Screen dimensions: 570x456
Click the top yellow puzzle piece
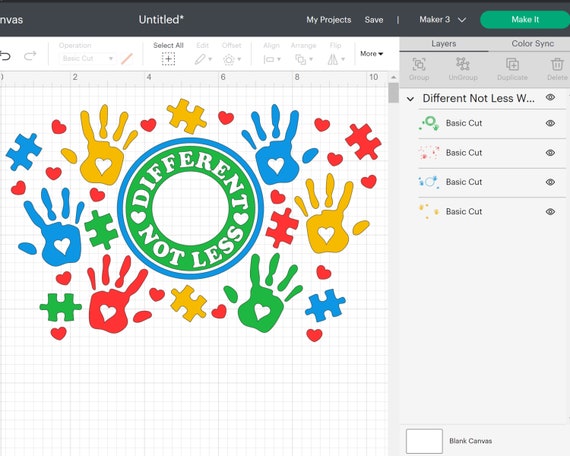tap(186, 116)
